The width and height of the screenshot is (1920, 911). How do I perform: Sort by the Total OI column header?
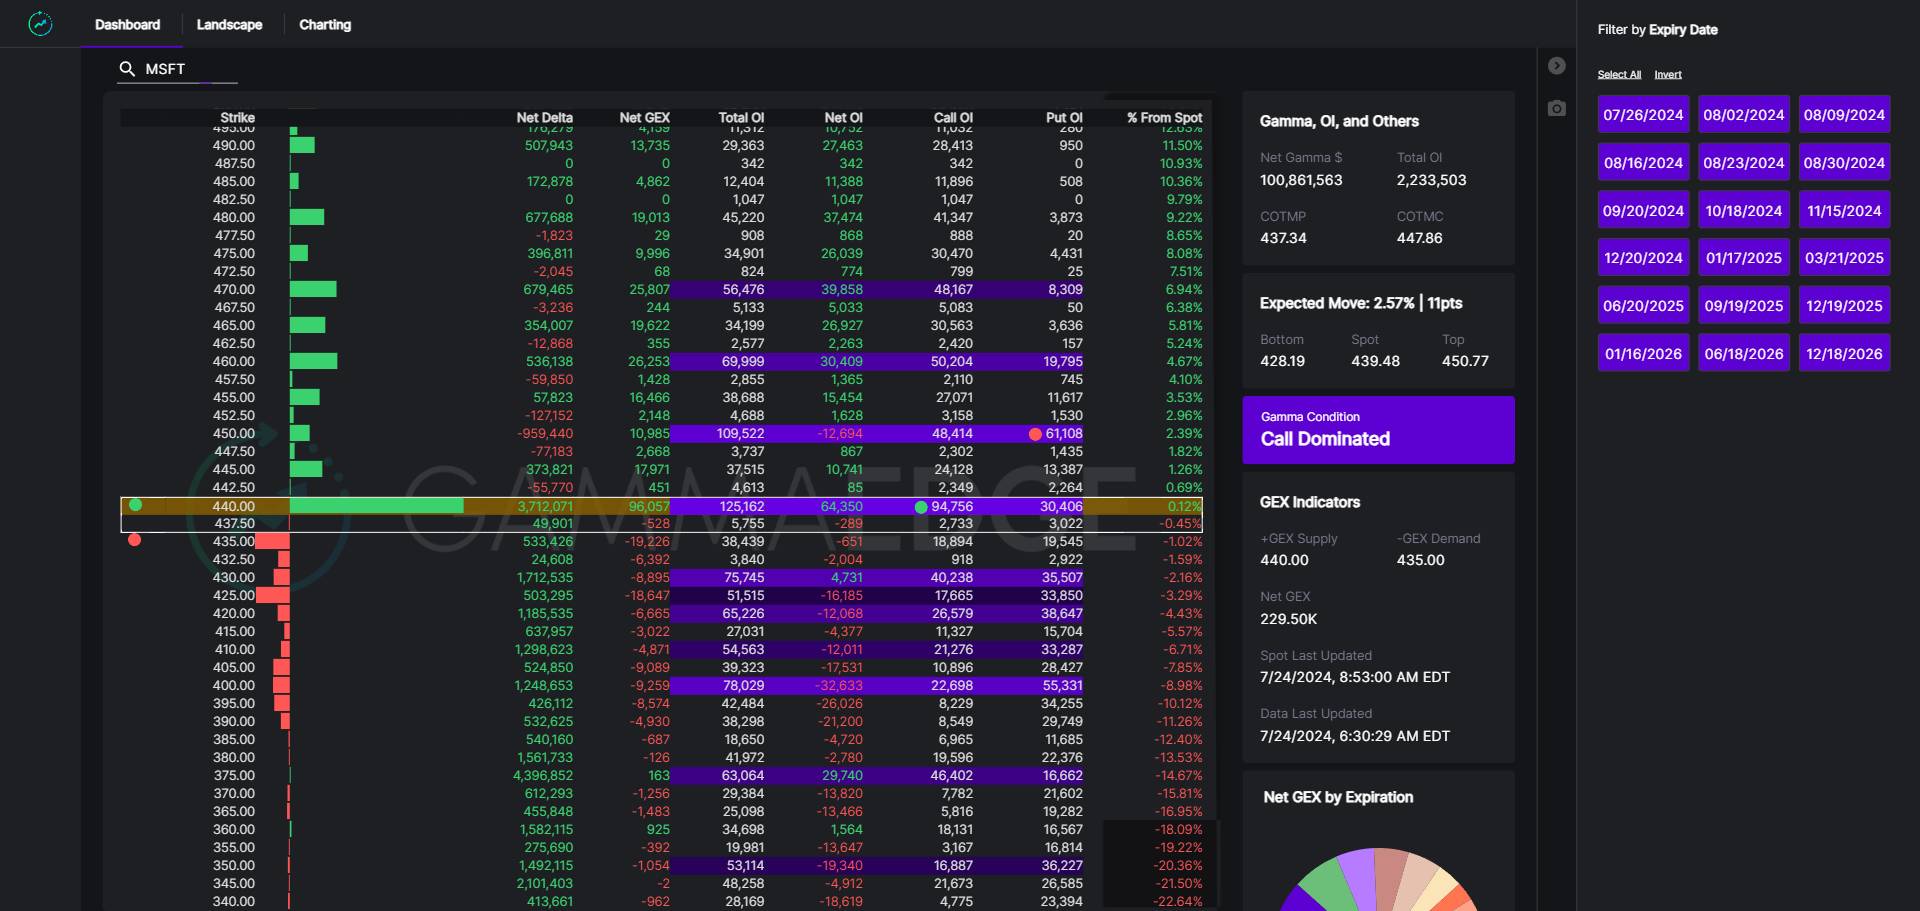point(741,118)
